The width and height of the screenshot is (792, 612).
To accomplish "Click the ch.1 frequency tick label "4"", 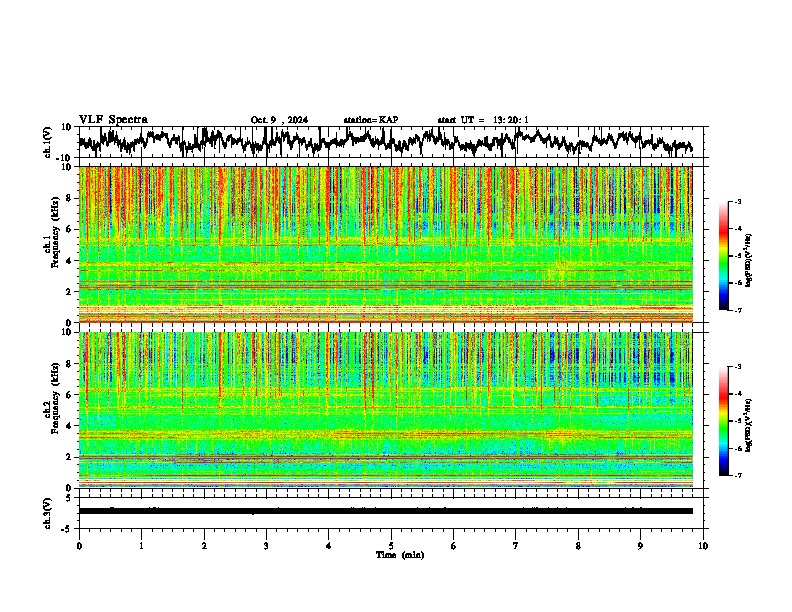I will pos(69,261).
